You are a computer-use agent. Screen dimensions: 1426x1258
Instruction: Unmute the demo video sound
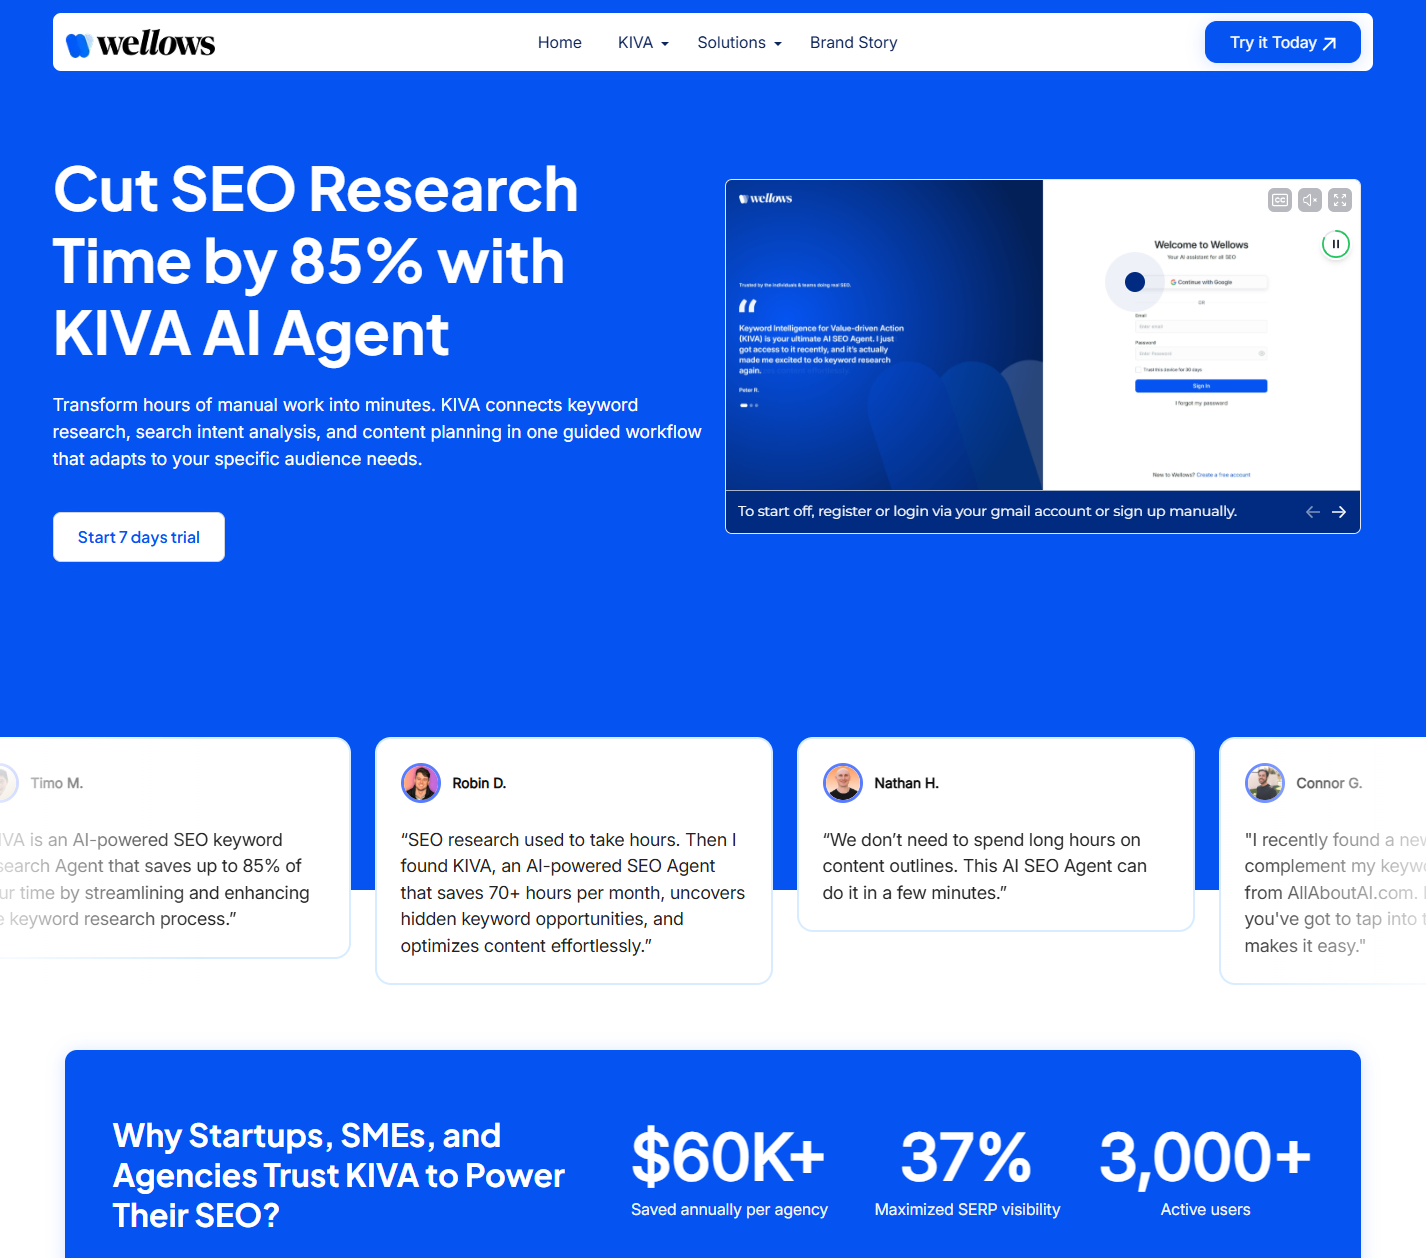point(1310,200)
